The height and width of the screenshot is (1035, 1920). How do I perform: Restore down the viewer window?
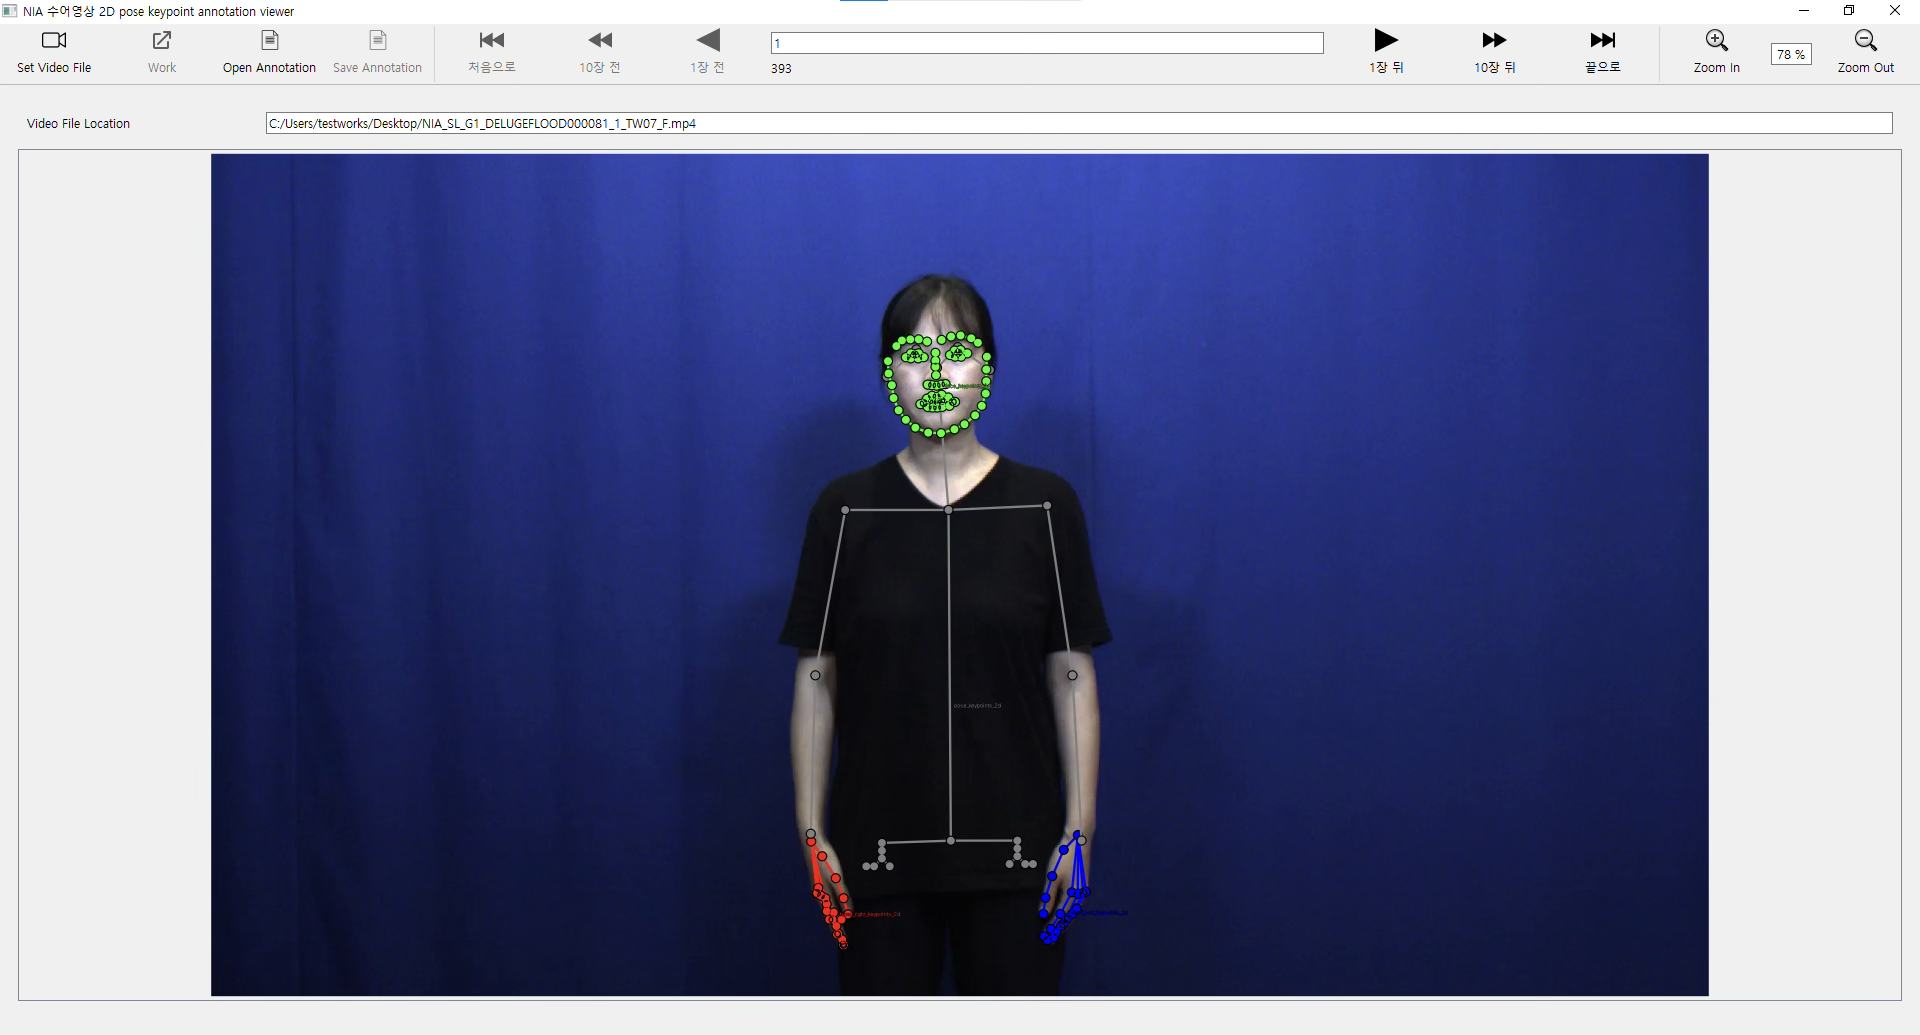(1849, 11)
